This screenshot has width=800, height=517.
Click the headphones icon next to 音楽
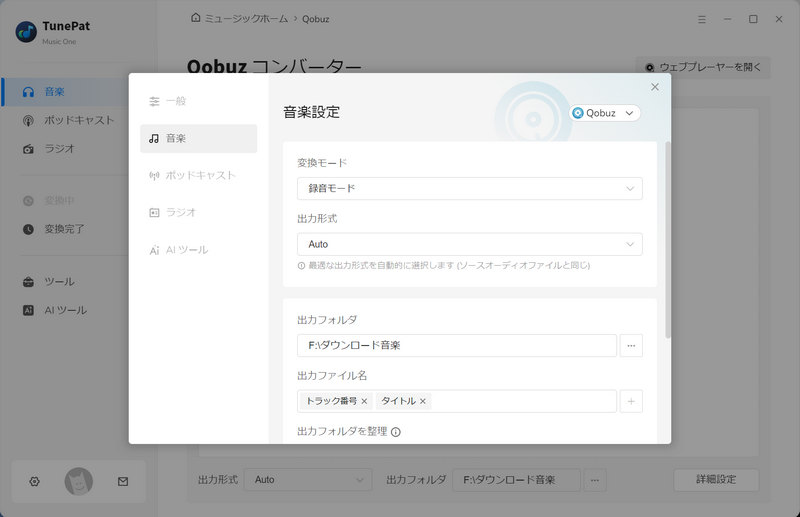click(x=29, y=92)
